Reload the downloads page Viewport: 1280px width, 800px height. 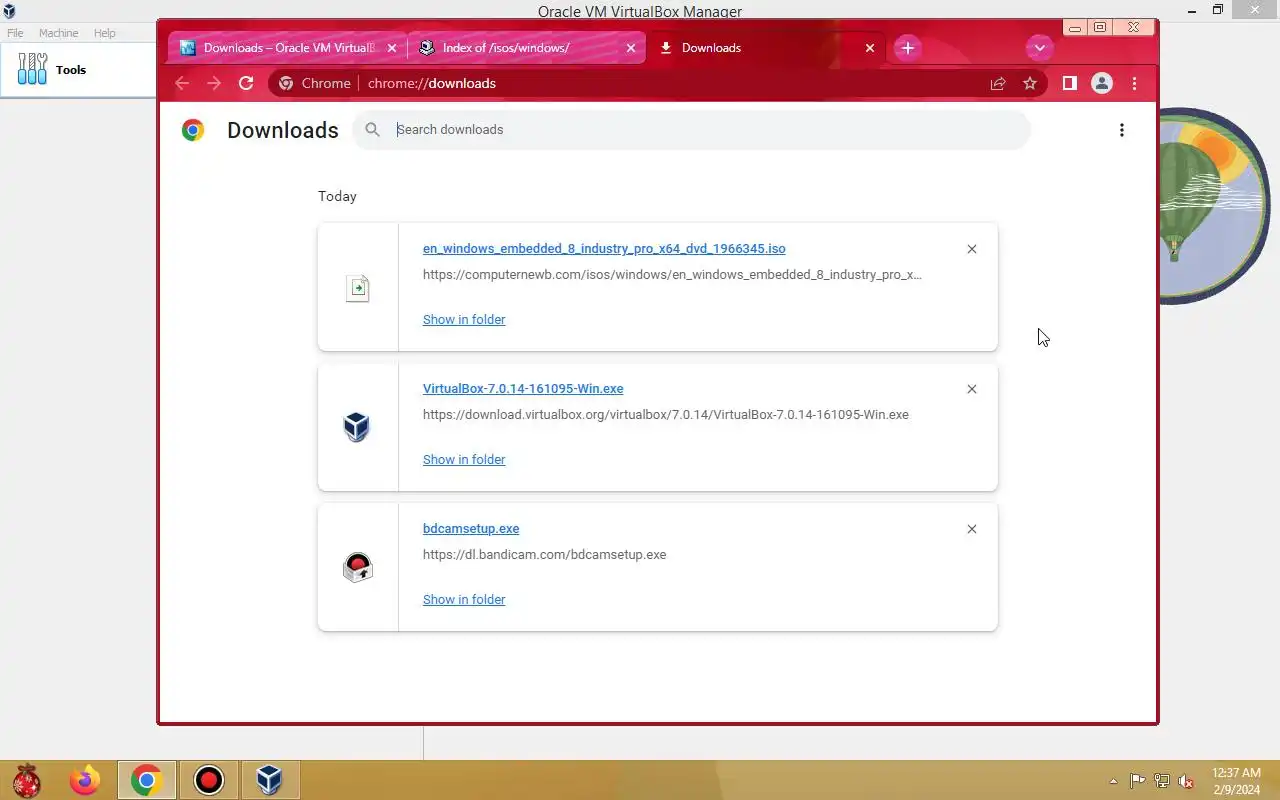point(246,84)
